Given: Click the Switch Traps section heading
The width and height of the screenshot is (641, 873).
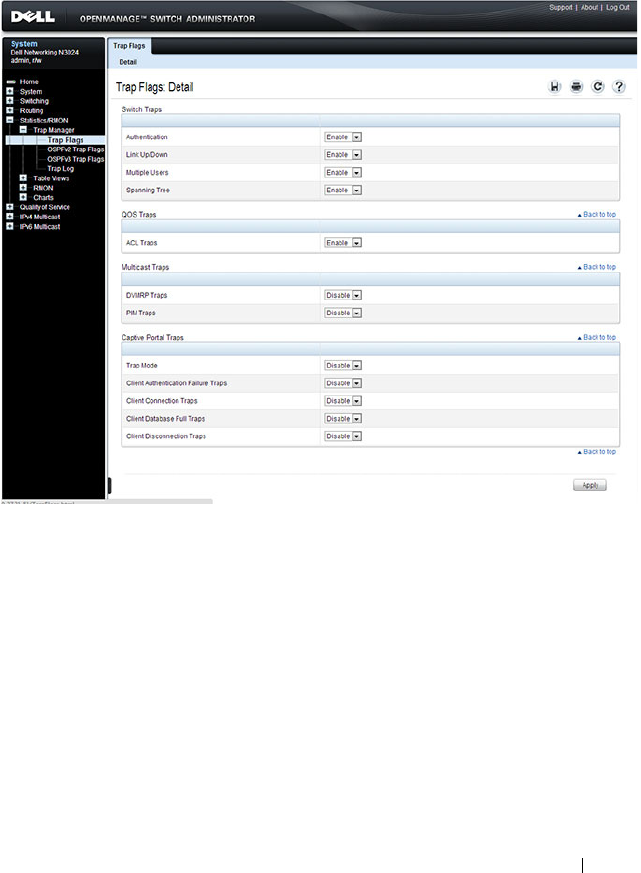Looking at the screenshot, I should [141, 109].
